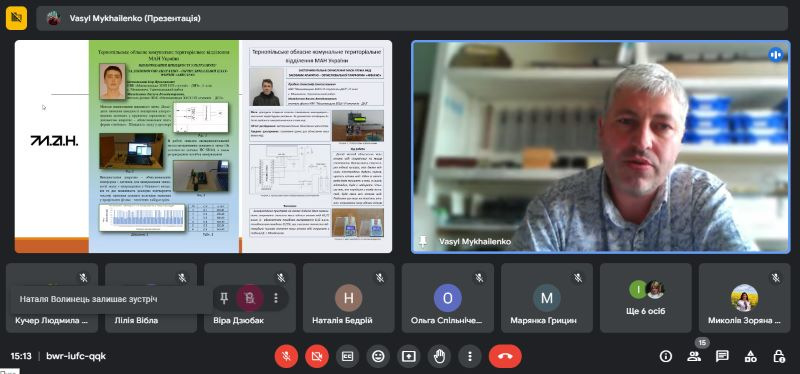Open the activities panel

(750, 356)
